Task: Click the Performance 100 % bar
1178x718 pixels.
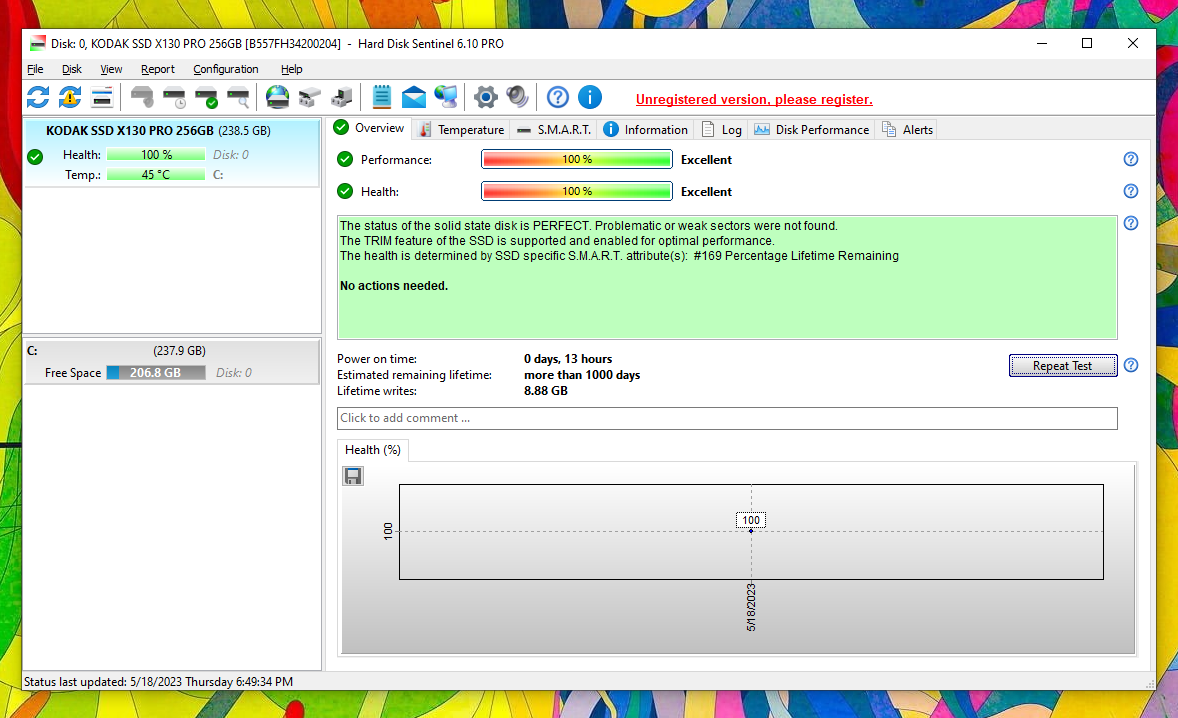Action: [576, 159]
